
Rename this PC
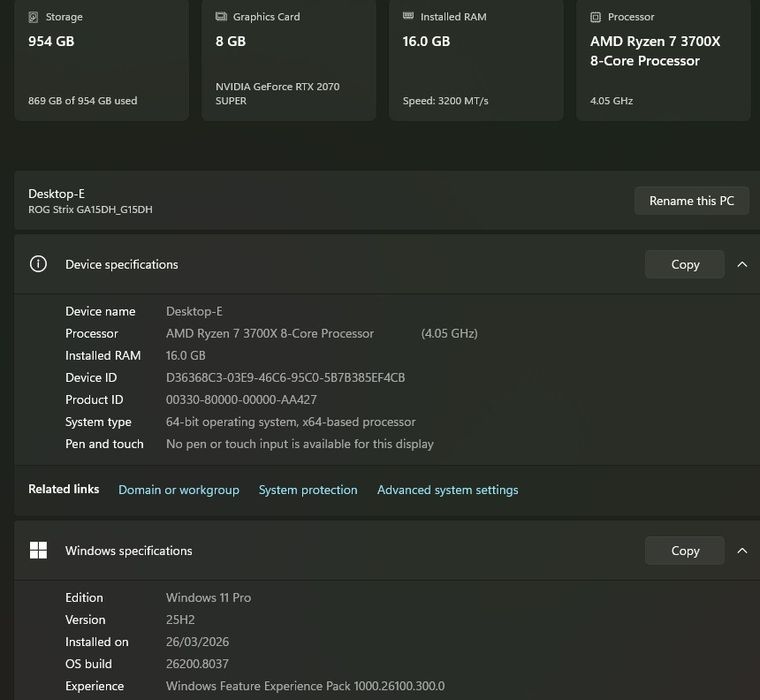point(692,201)
